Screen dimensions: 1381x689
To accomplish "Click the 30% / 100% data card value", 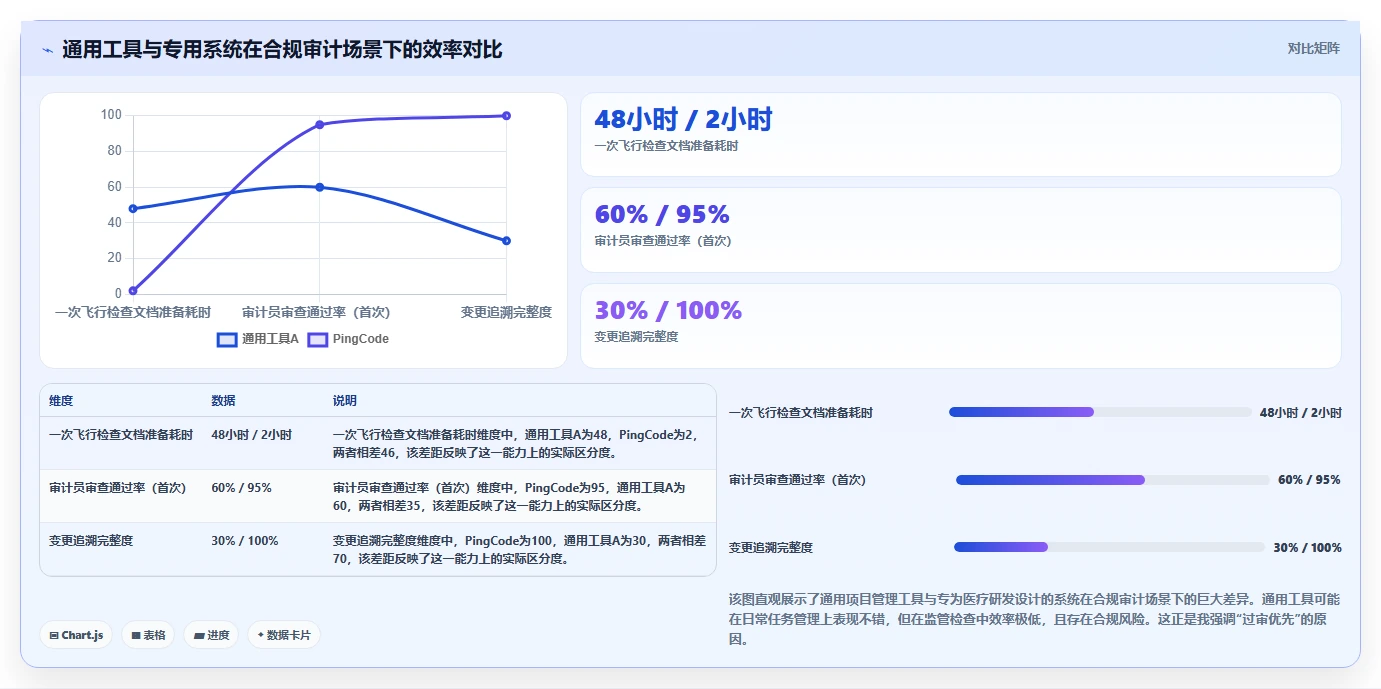I will point(668,310).
